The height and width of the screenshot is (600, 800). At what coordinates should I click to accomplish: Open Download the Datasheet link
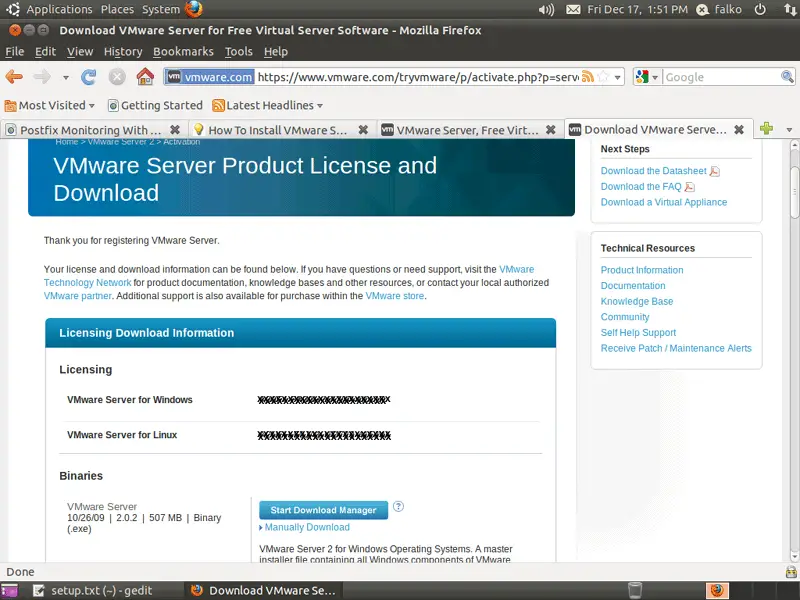tap(654, 171)
